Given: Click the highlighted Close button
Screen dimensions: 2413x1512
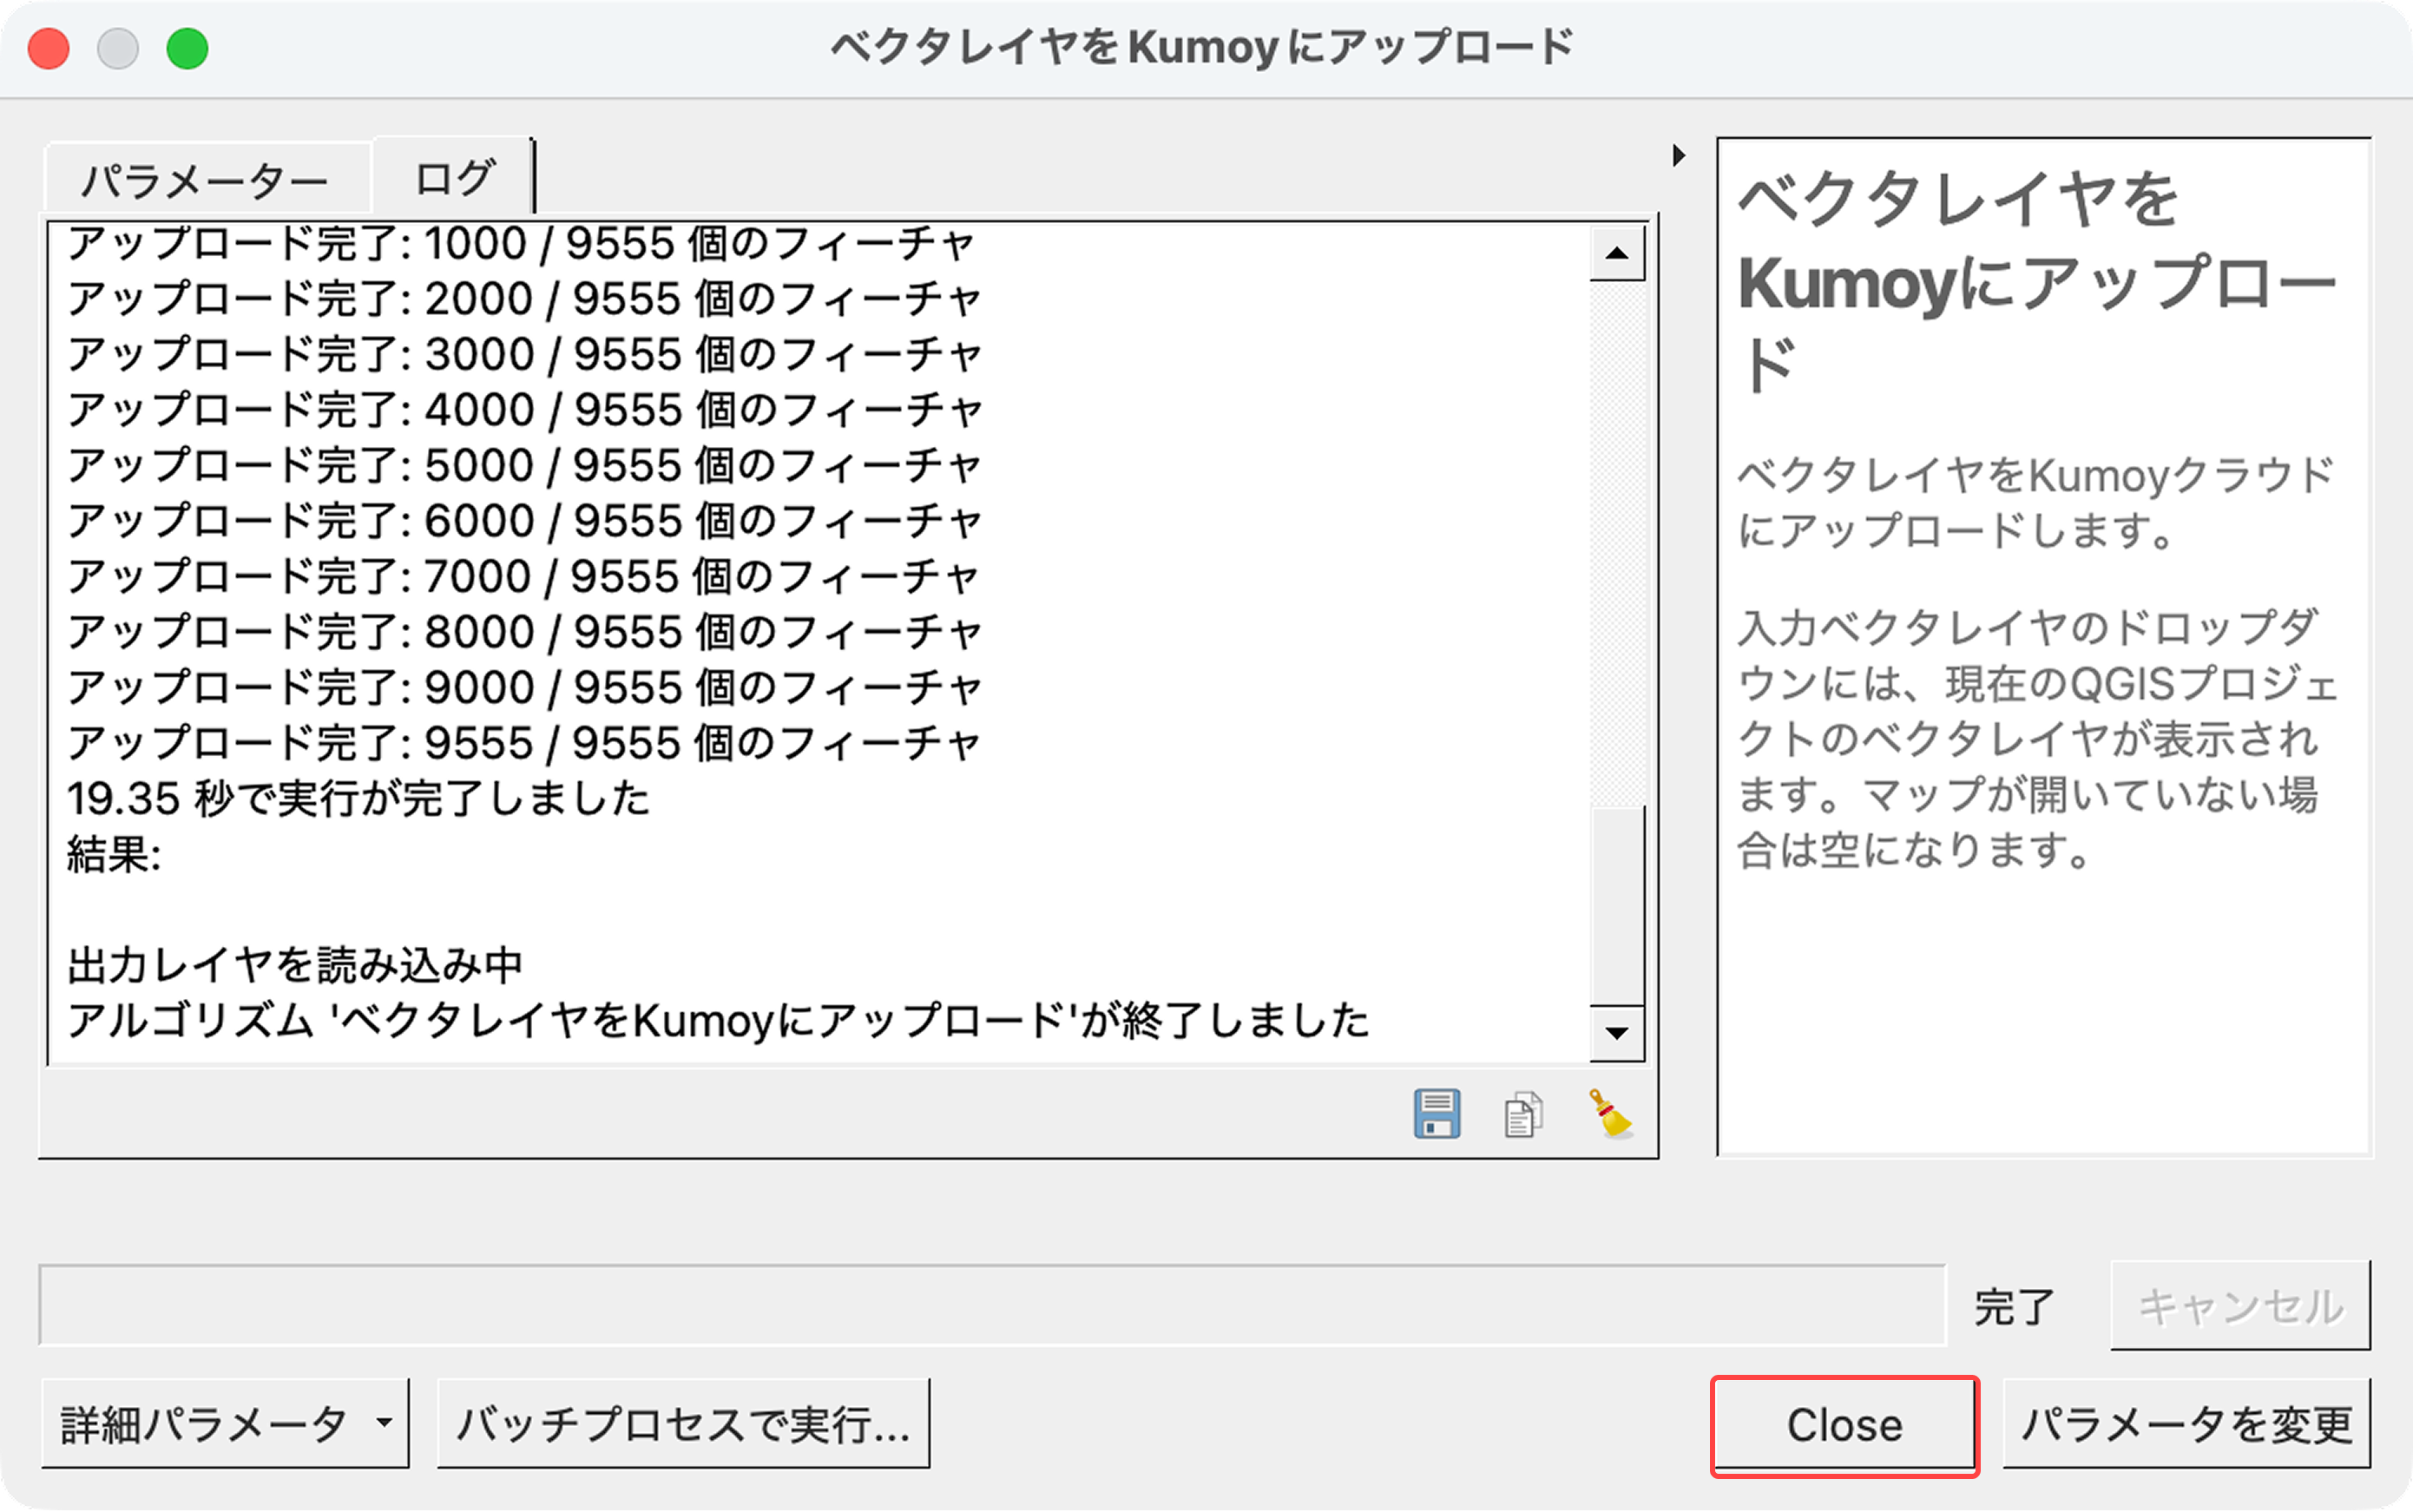Looking at the screenshot, I should (1845, 1426).
